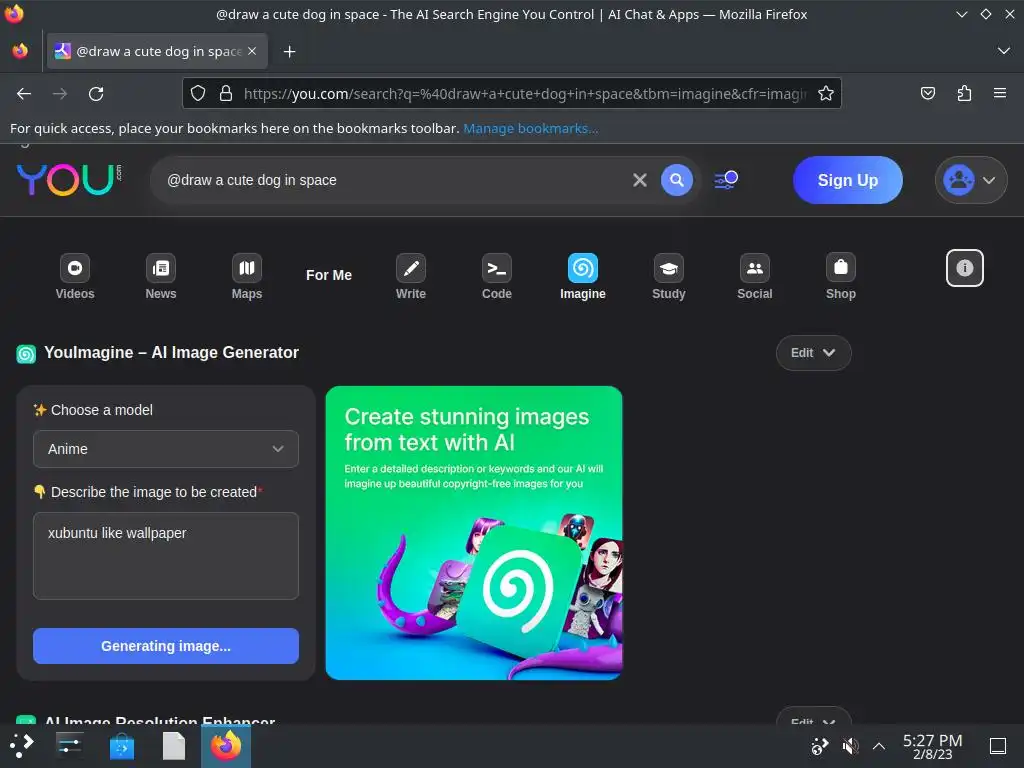Close the @draw a cute dog tab
Screen dimensions: 1024x768
click(x=252, y=51)
